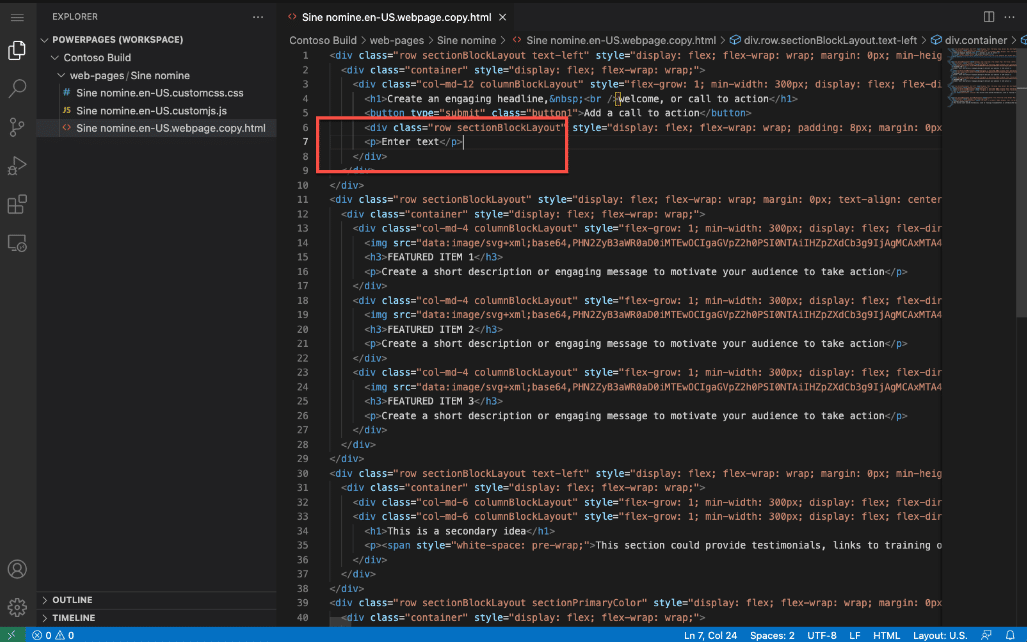Open the Extensions view icon

17,204
